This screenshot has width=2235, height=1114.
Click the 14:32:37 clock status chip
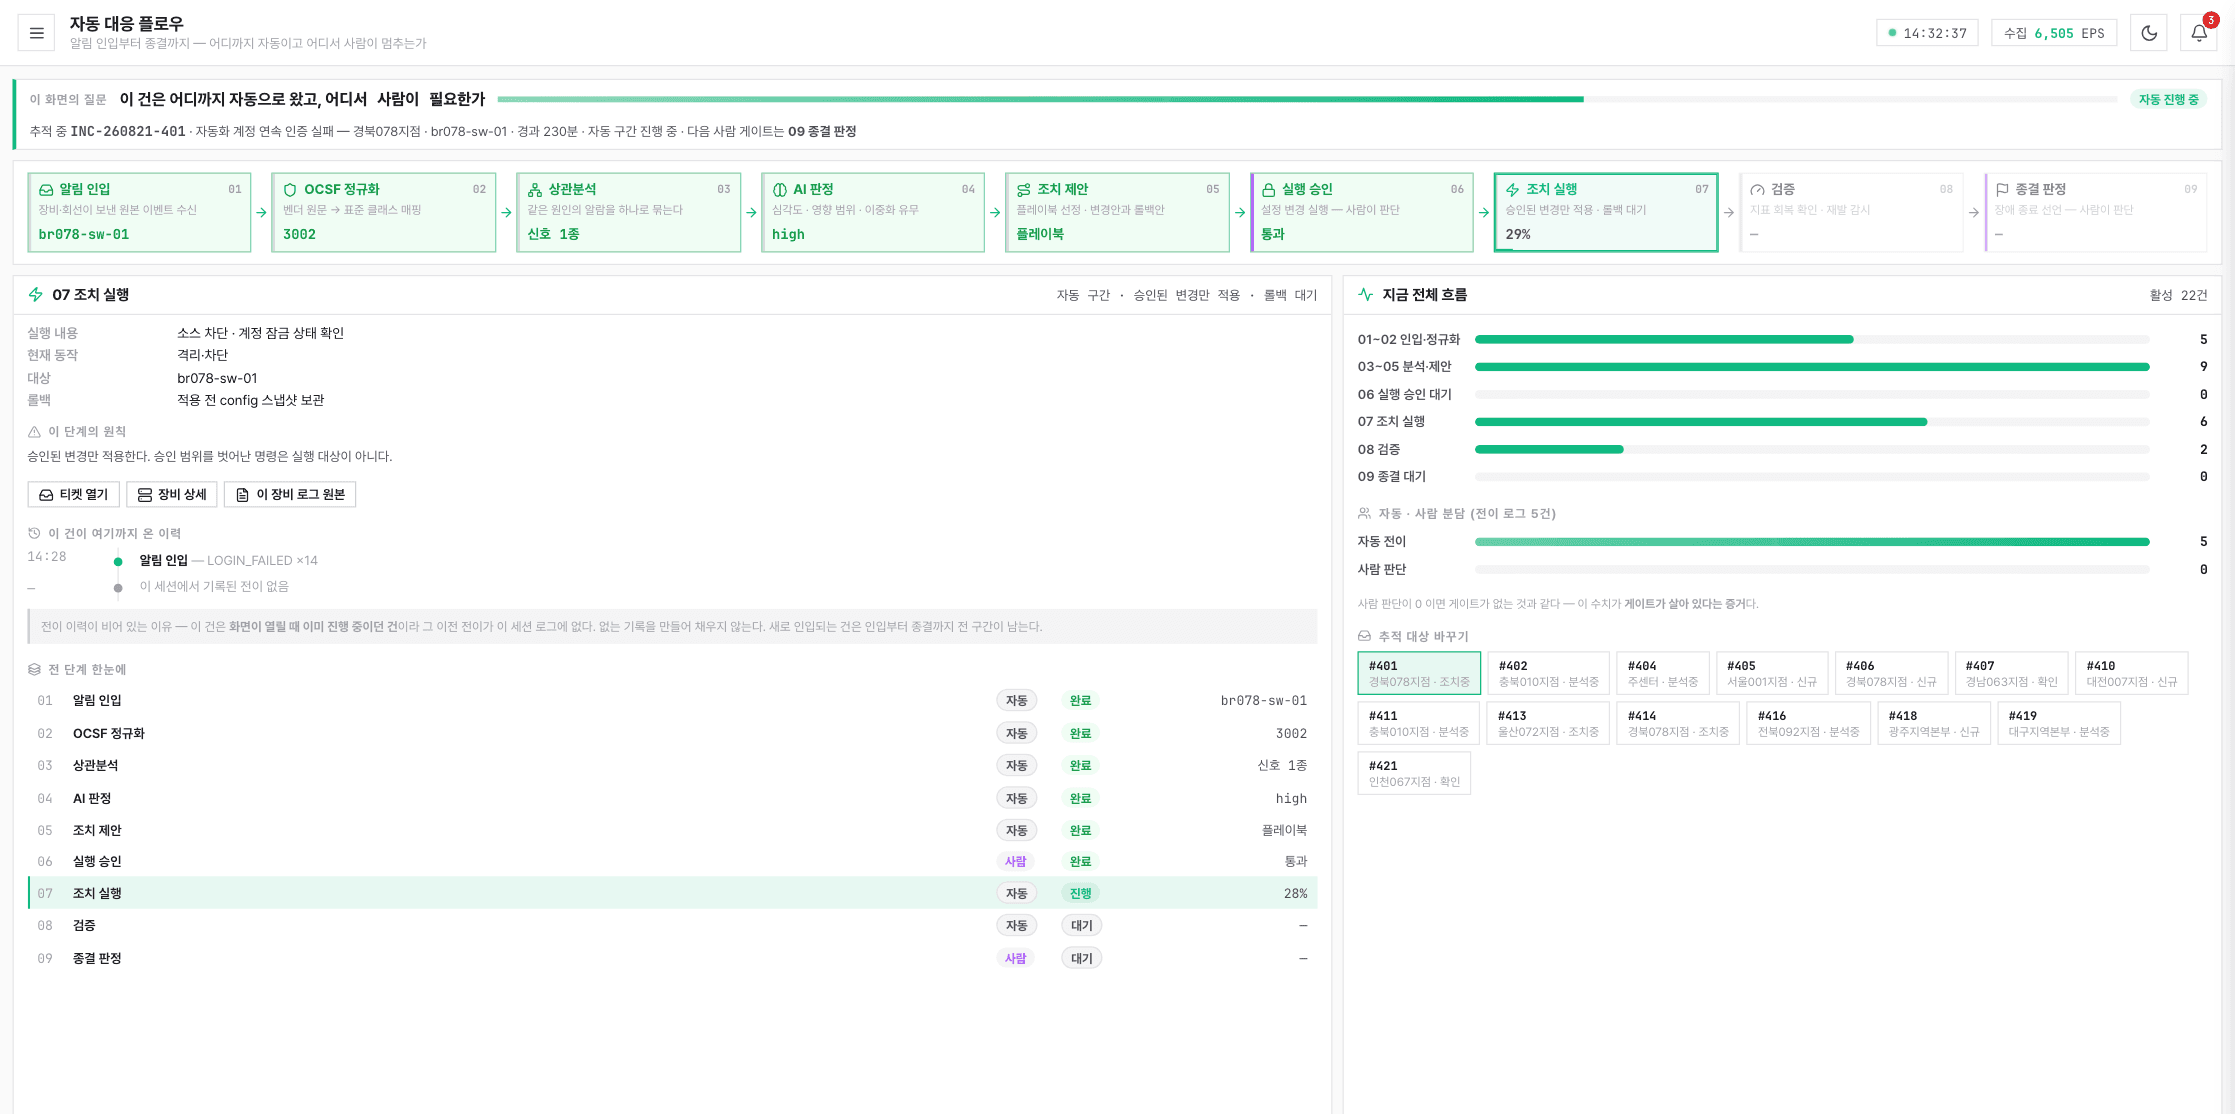coord(1927,33)
